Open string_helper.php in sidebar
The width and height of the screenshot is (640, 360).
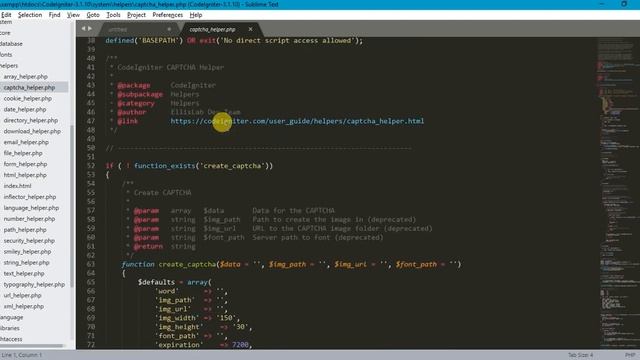coord(27,262)
